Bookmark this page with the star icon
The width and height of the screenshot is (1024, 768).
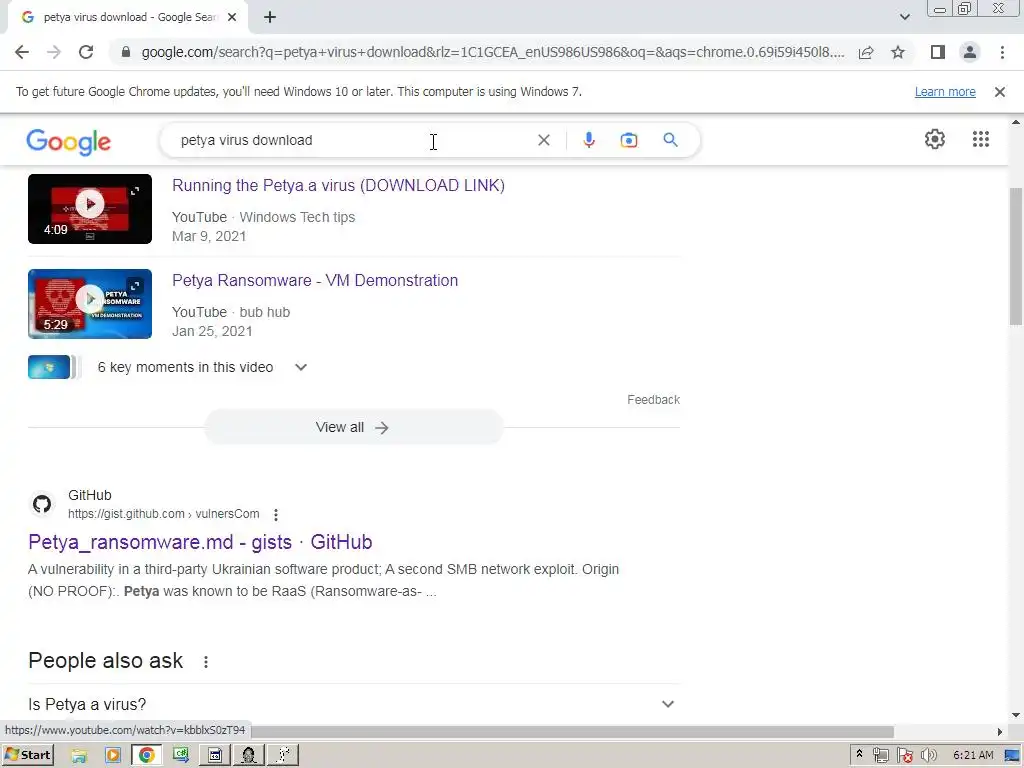pyautogui.click(x=898, y=52)
